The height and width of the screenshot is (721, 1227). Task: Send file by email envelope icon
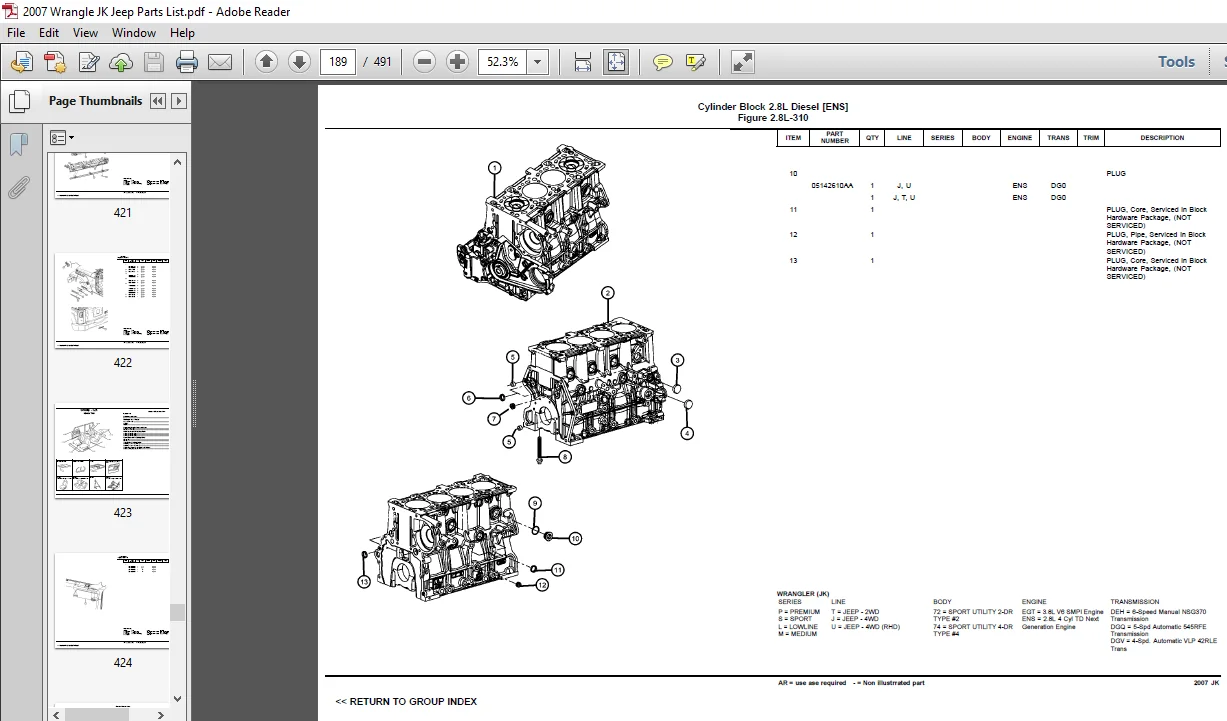(220, 62)
